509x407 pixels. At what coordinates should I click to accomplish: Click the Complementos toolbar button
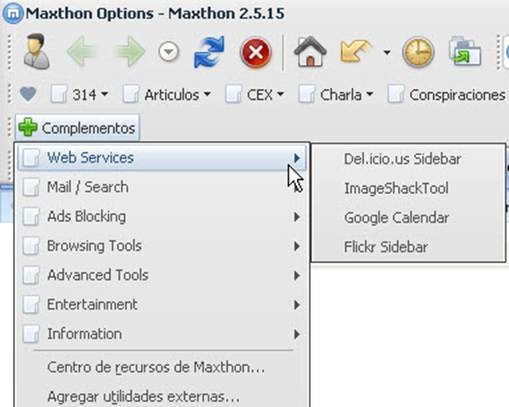point(77,128)
